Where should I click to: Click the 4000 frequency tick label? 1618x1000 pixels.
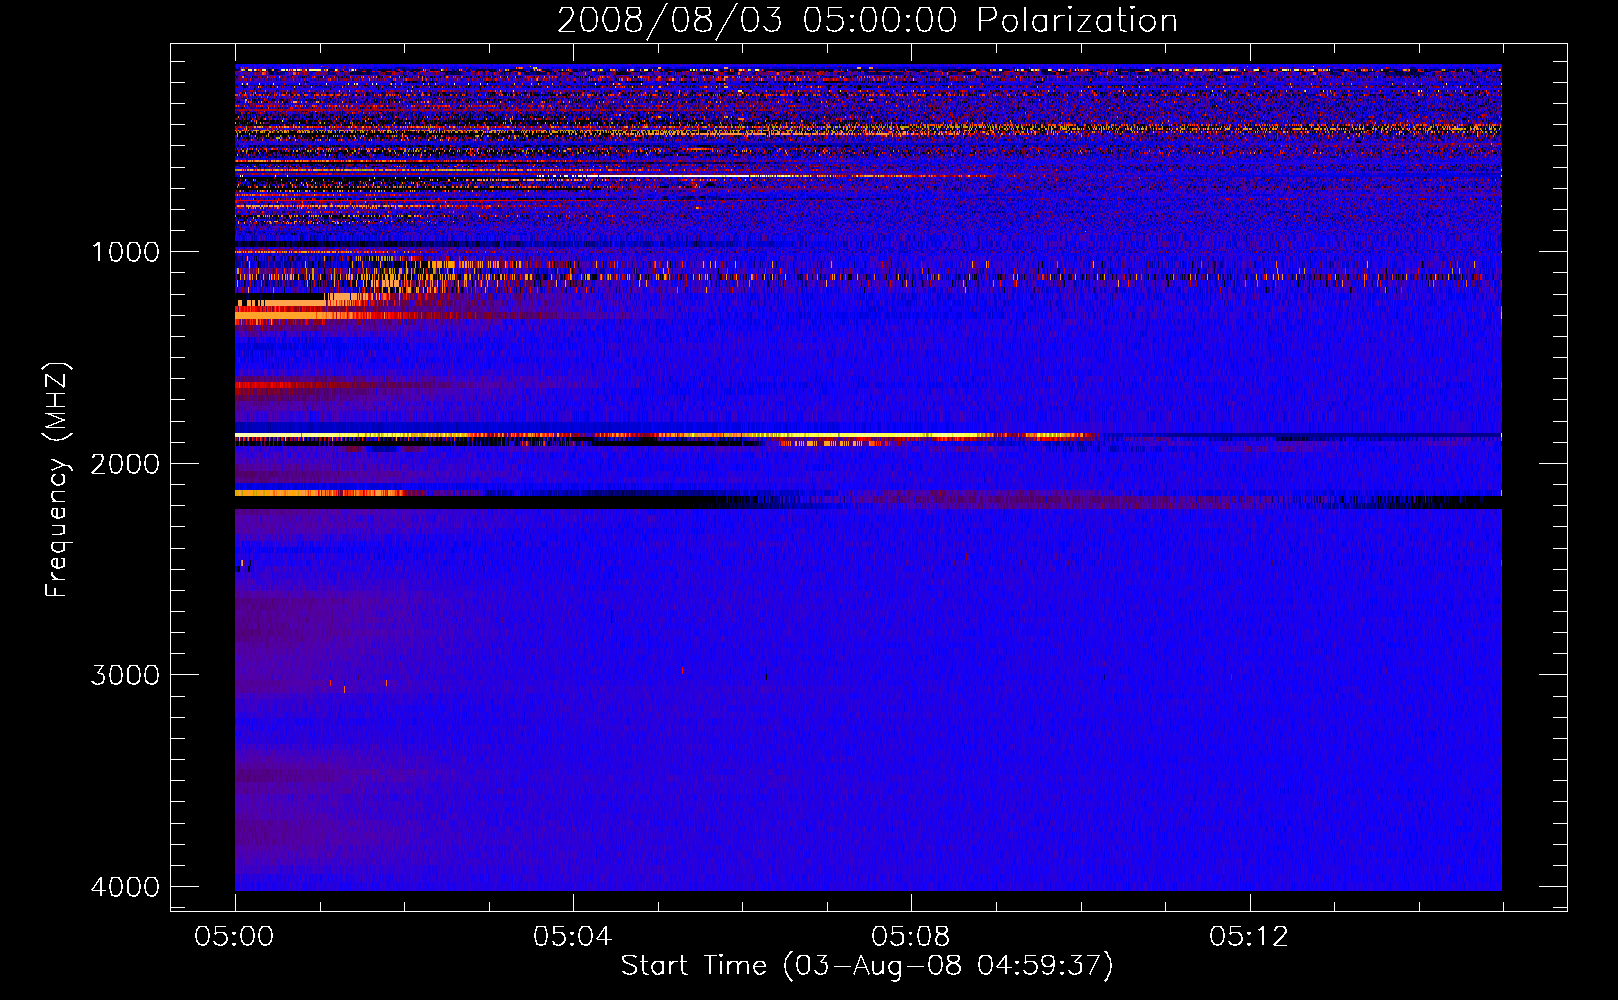point(125,887)
